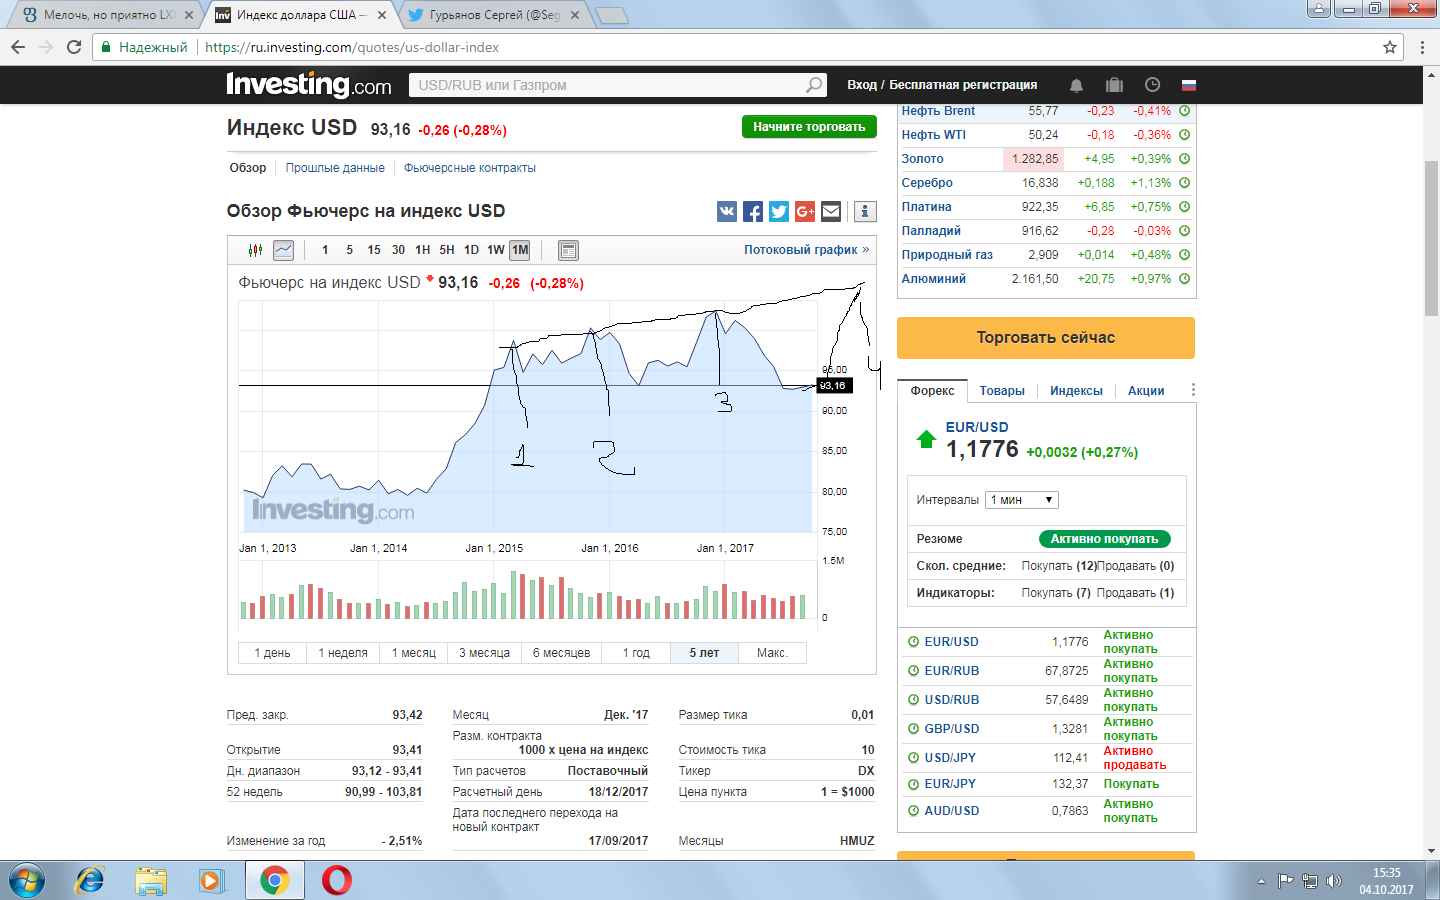Select the area chart type icon
The width and height of the screenshot is (1440, 900).
[x=284, y=250]
